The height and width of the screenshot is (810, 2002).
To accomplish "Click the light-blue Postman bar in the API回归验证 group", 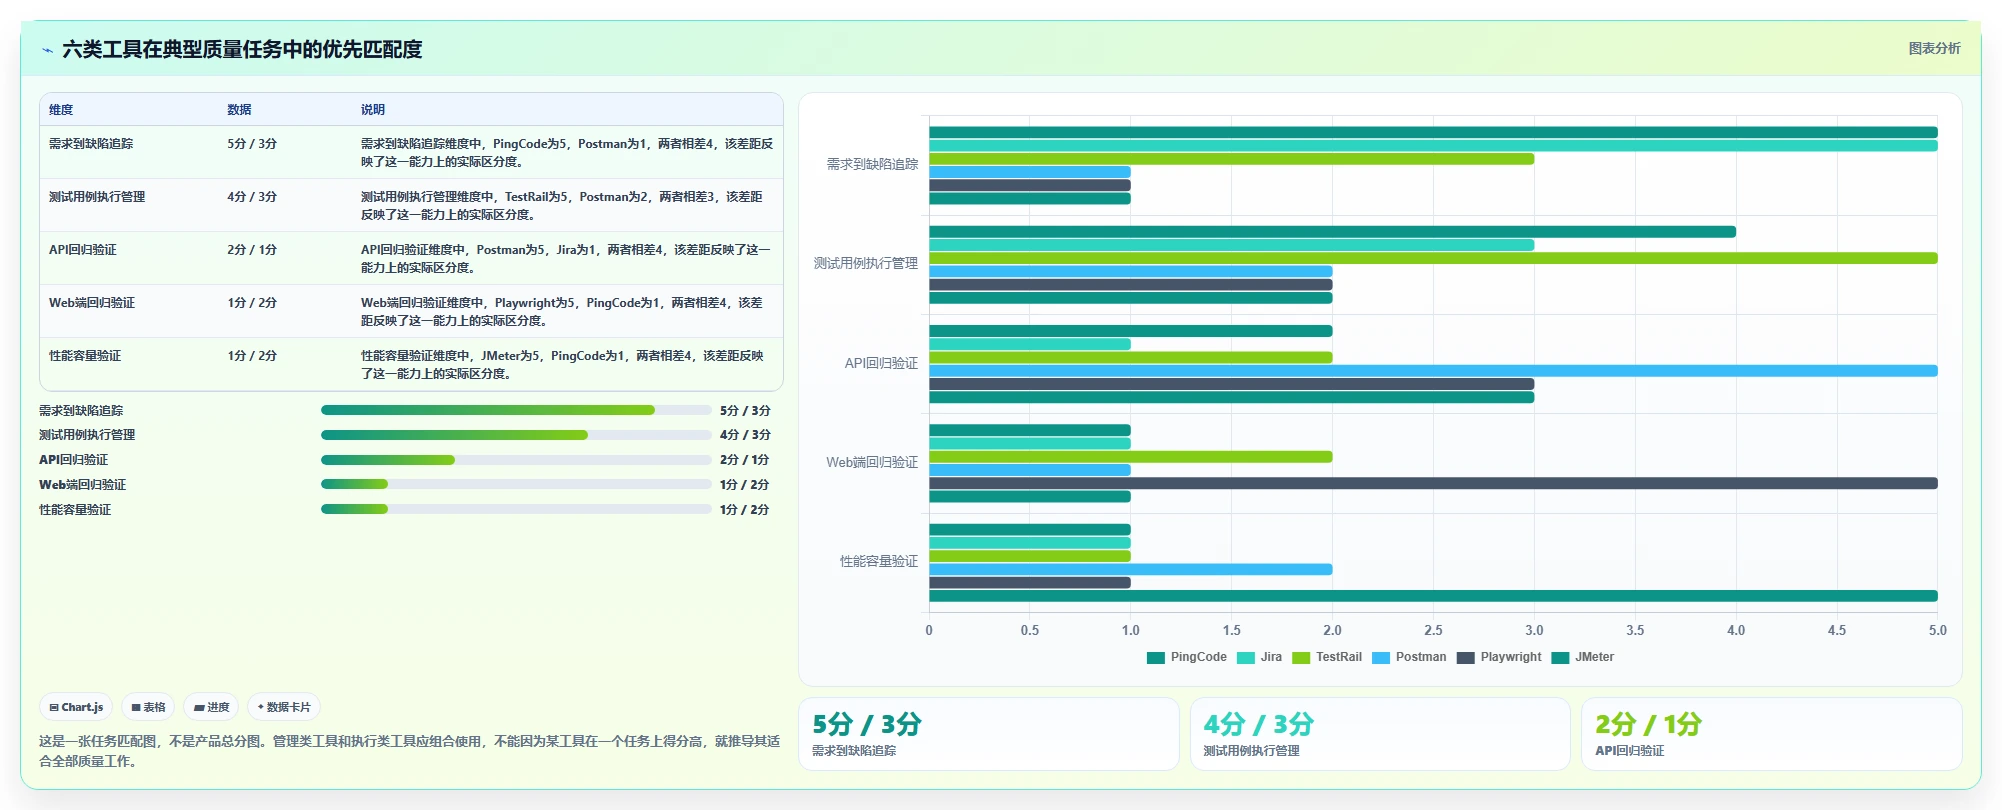I will pos(1433,371).
